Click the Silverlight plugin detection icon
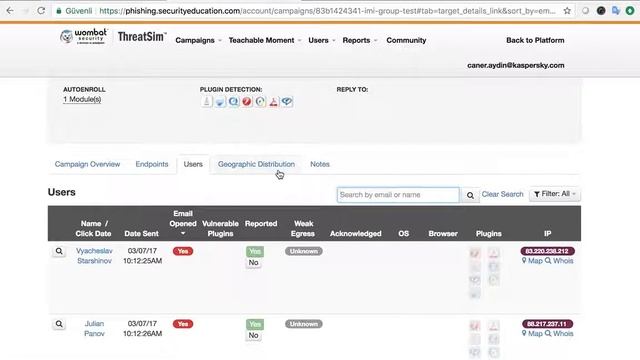This screenshot has height=360, width=640. coord(287,101)
